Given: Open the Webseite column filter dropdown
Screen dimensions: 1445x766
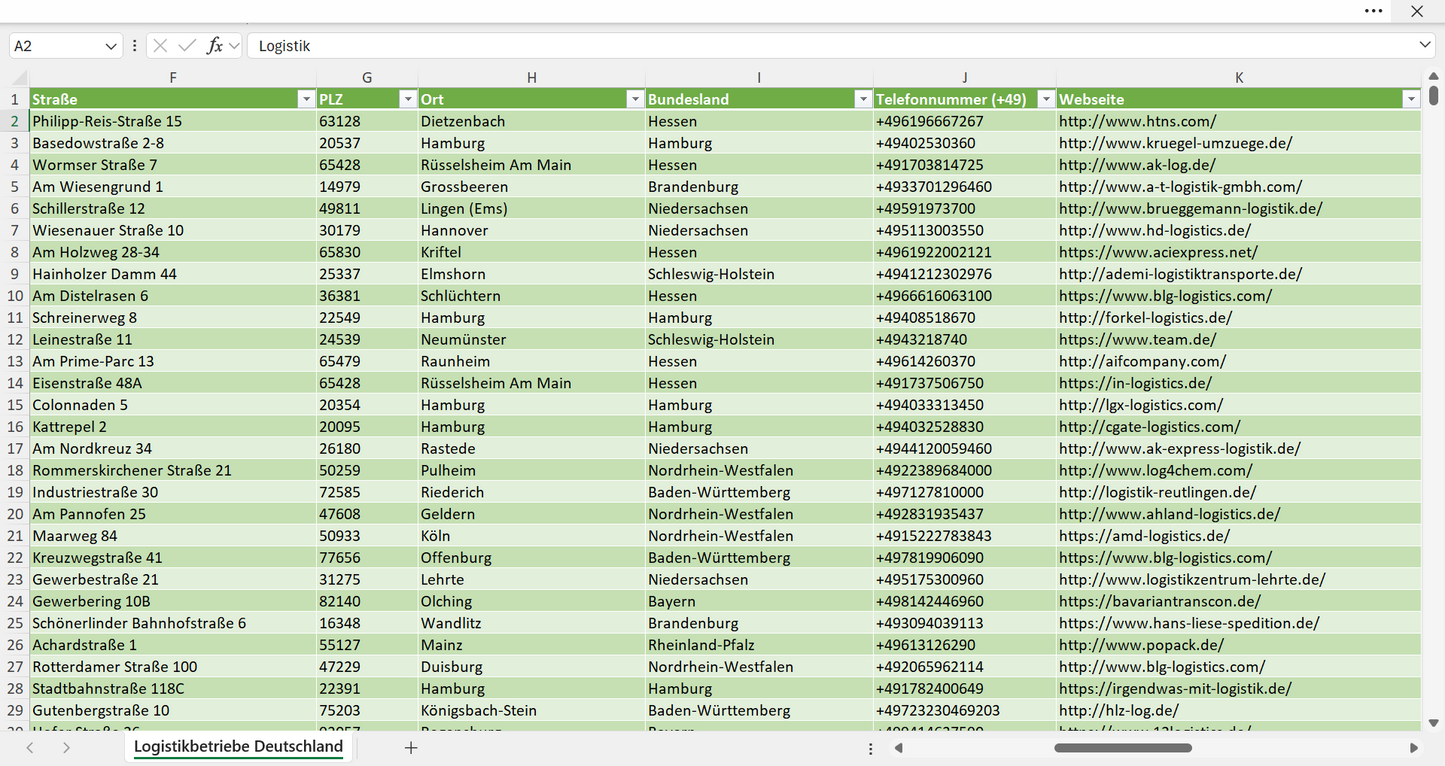Looking at the screenshot, I should 1411,99.
